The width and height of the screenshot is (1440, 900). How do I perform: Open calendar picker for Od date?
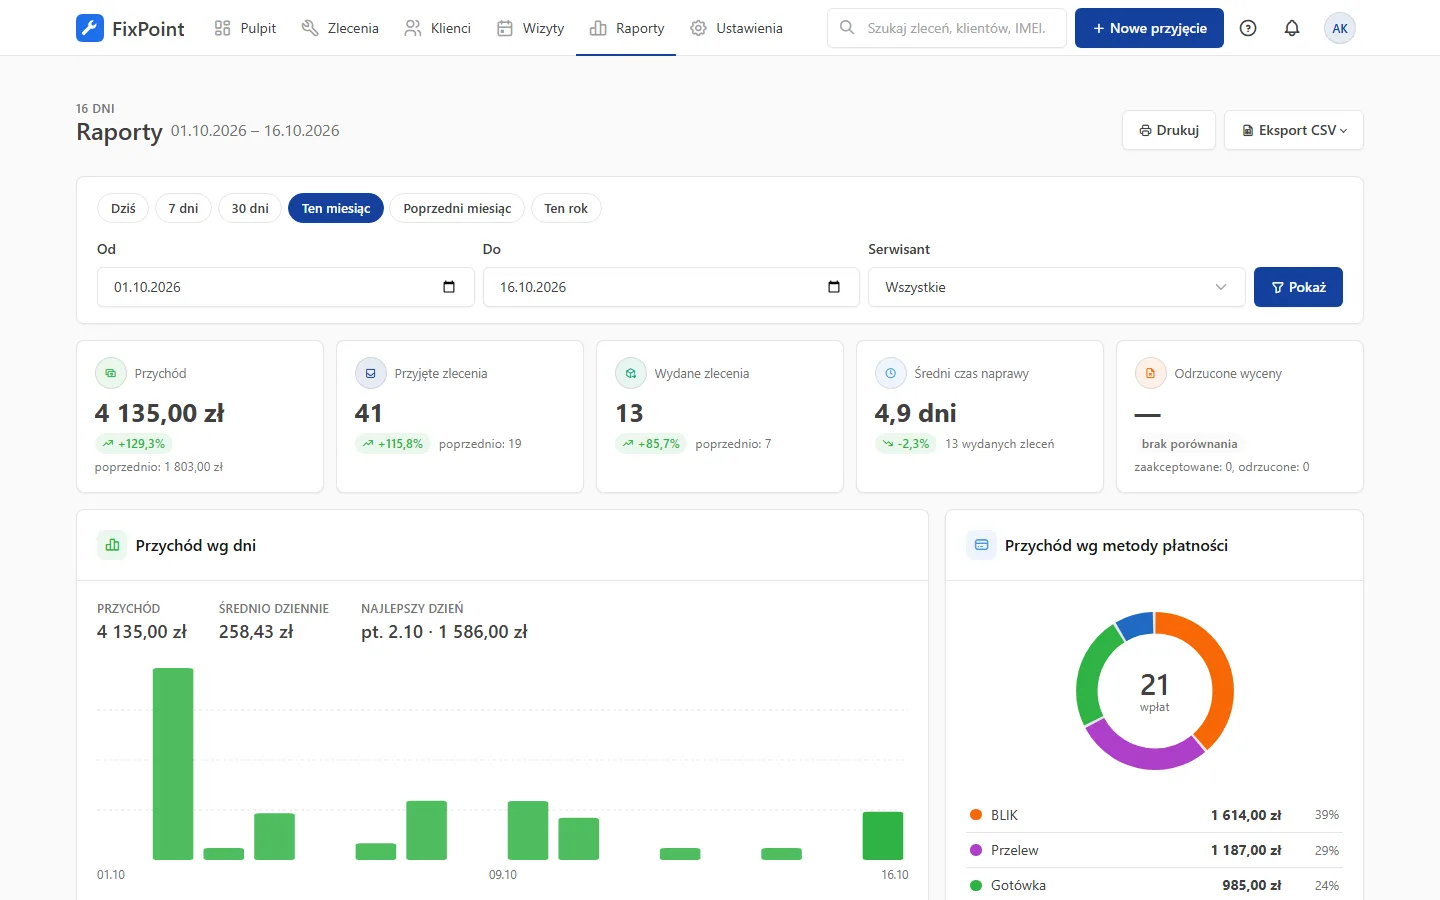[x=449, y=287]
